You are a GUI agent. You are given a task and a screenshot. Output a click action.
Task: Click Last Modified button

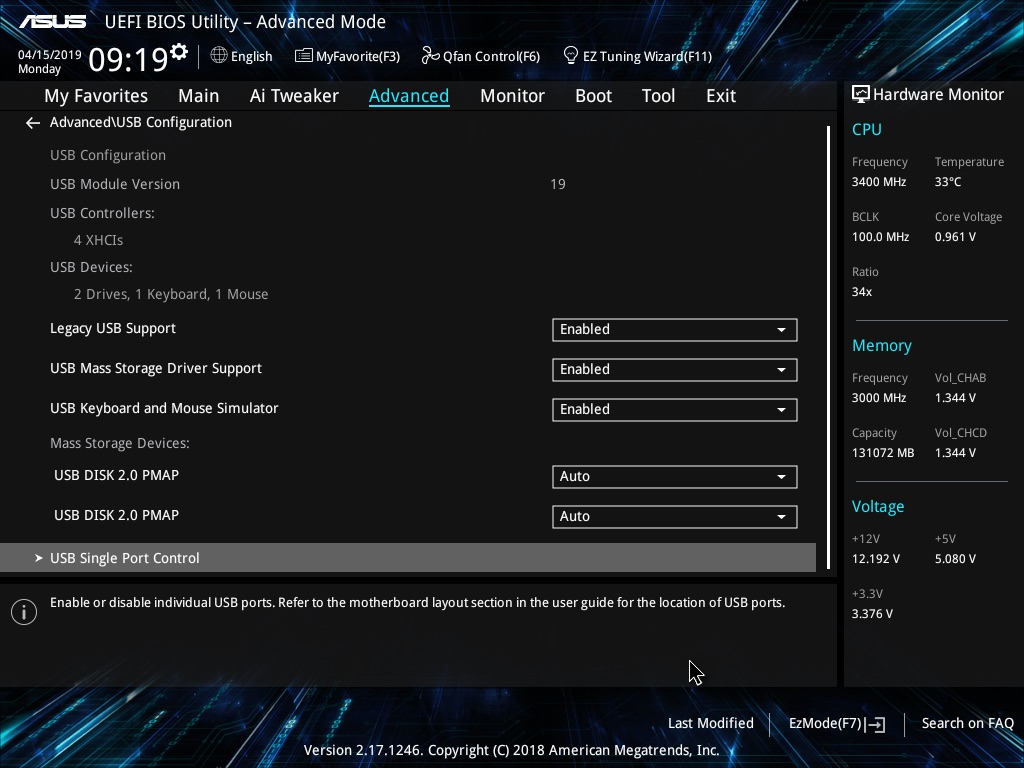pos(711,724)
